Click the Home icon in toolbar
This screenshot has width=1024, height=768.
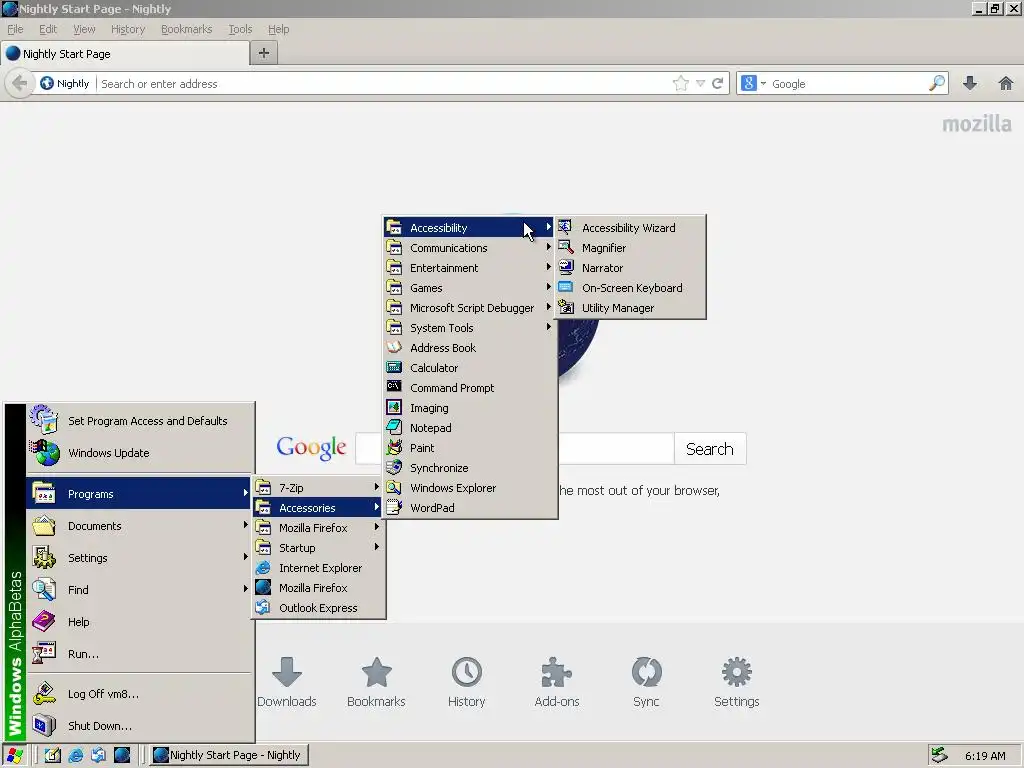[x=1006, y=83]
